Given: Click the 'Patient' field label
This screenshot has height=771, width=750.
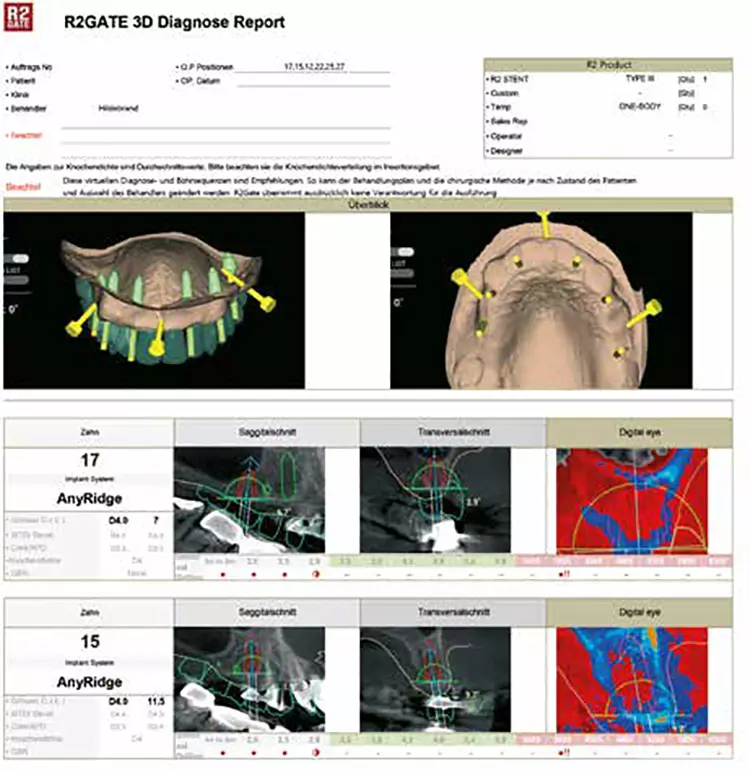Looking at the screenshot, I should coord(23,81).
